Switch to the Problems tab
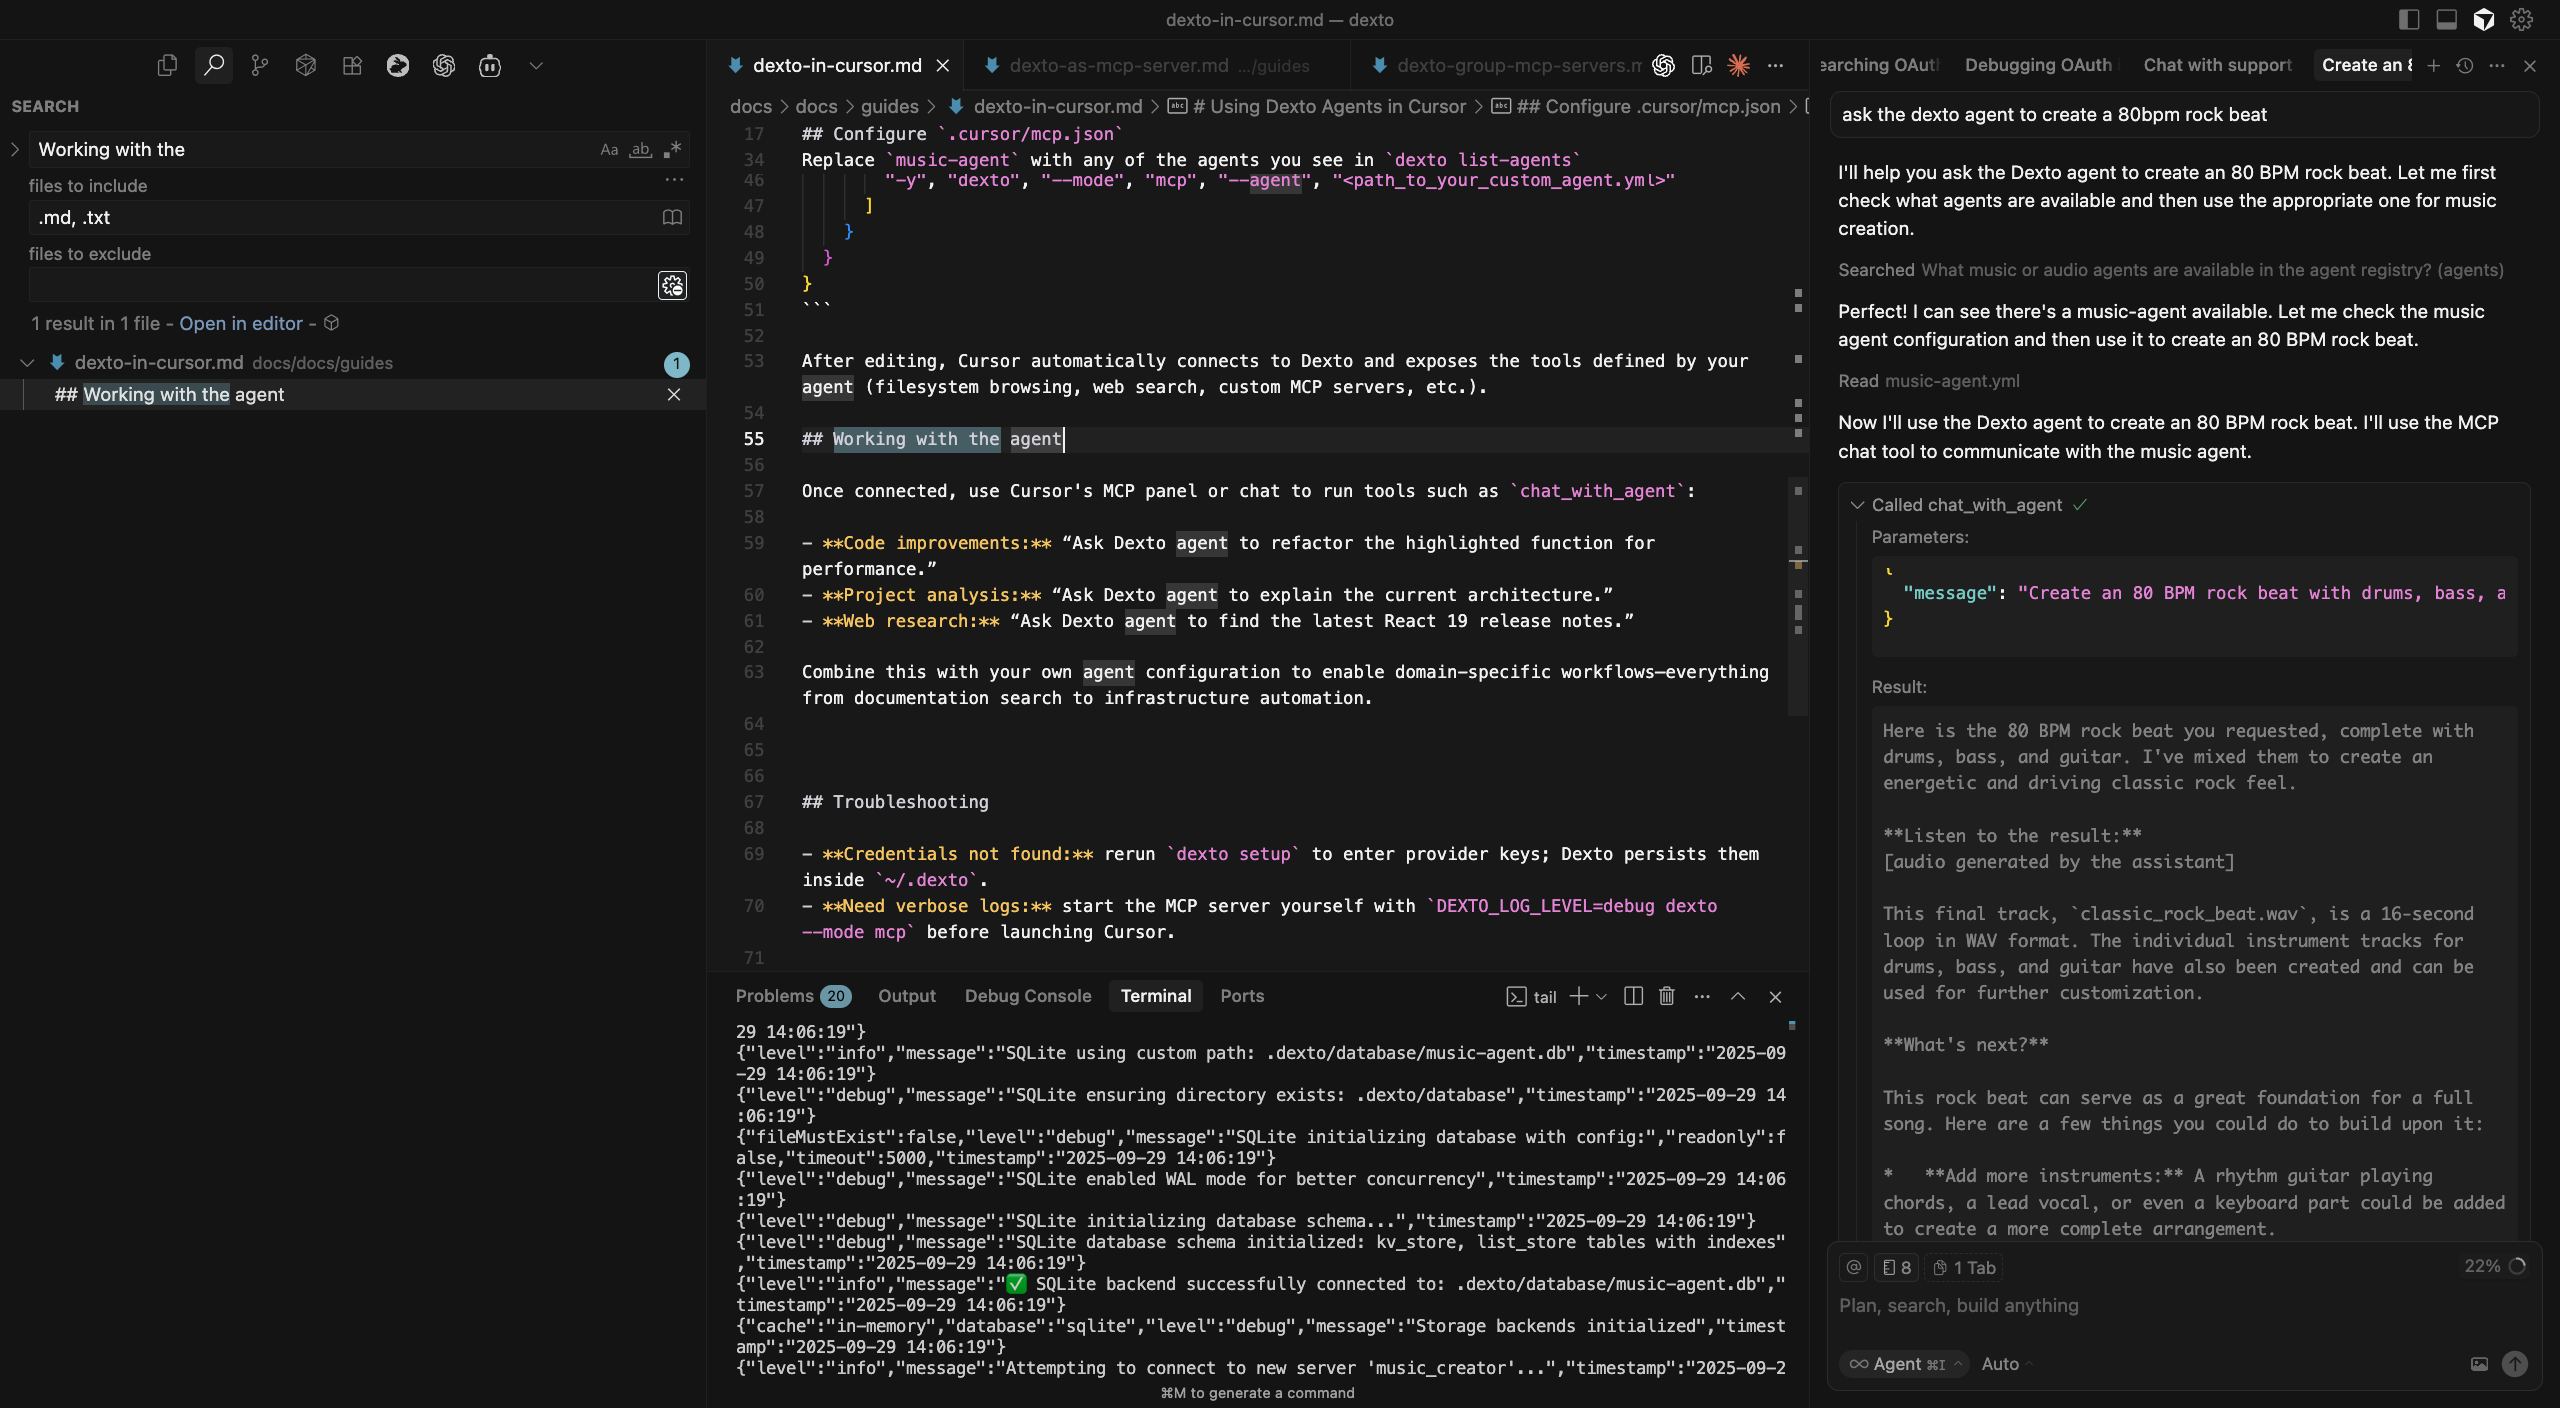2560x1408 pixels. click(x=774, y=996)
